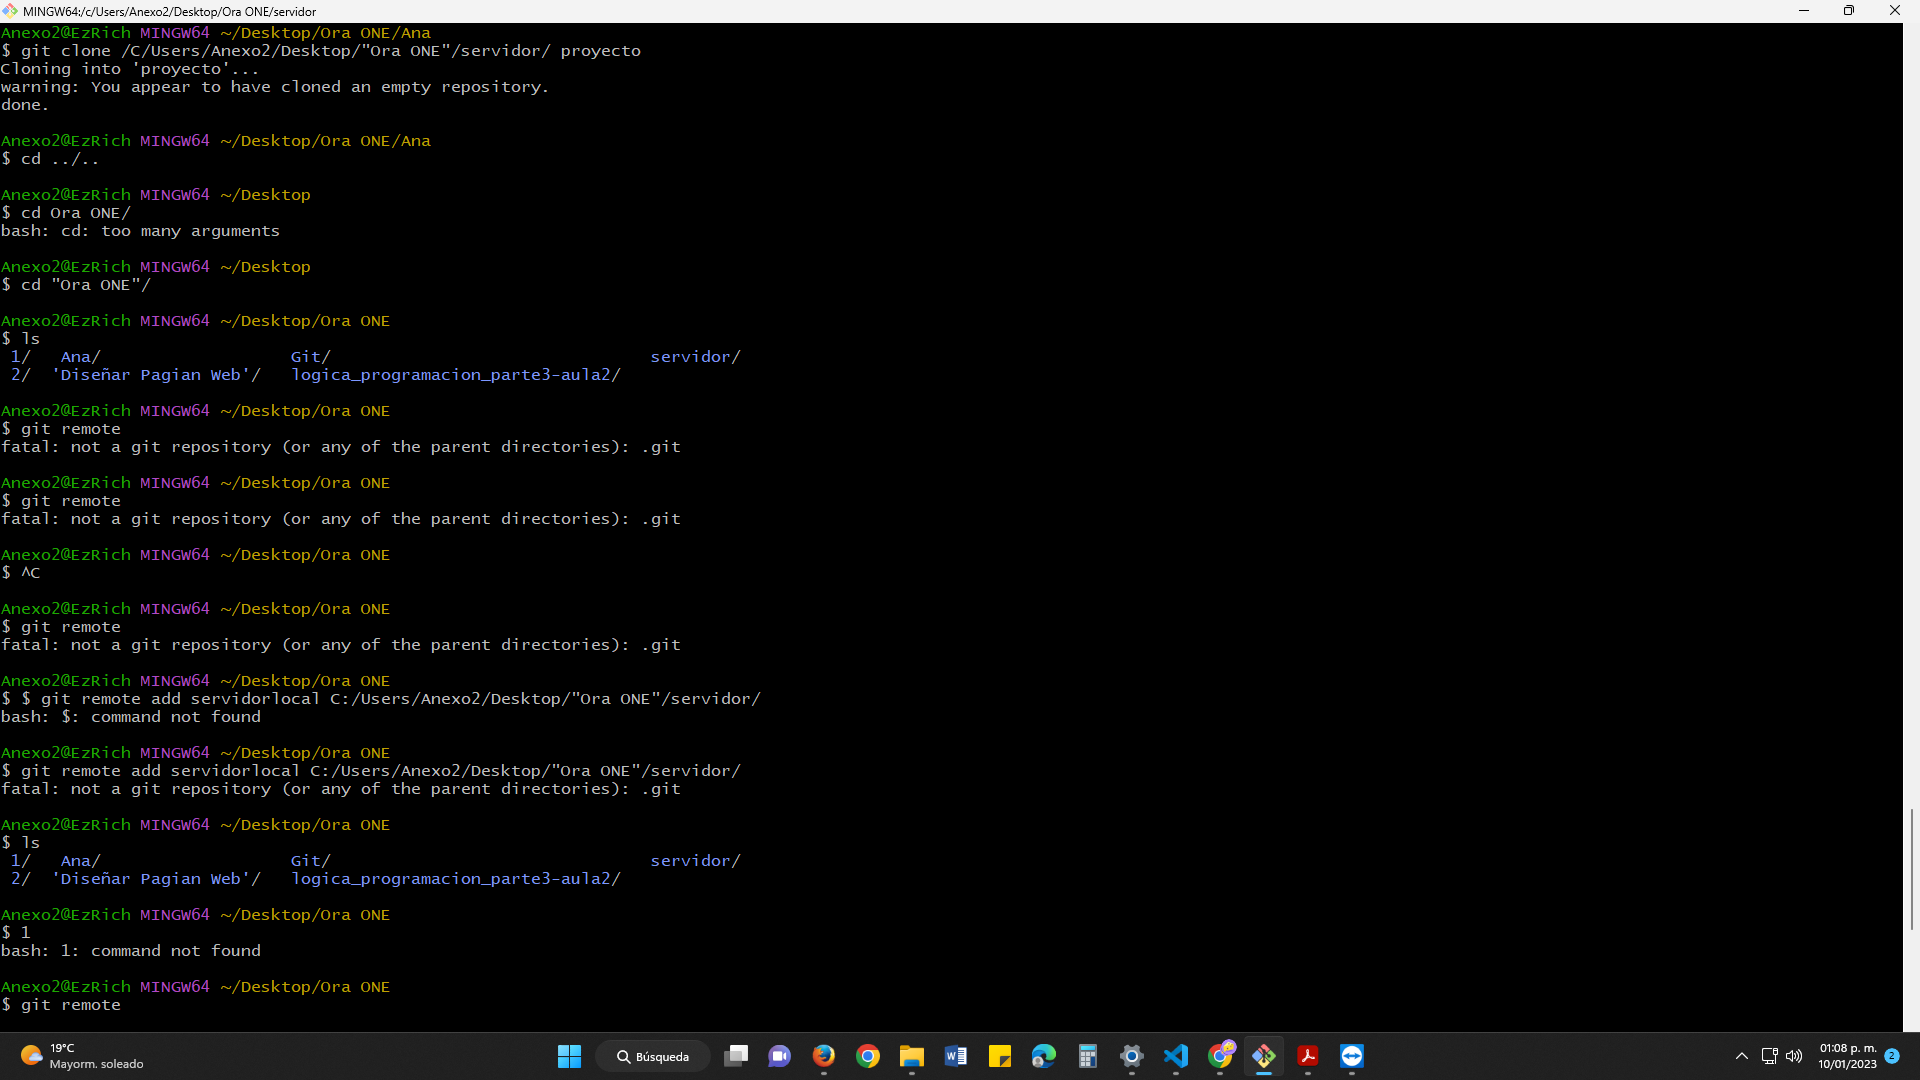Click the last 'git remote' command line
Screen dimensions: 1920x1080
coord(61,1005)
